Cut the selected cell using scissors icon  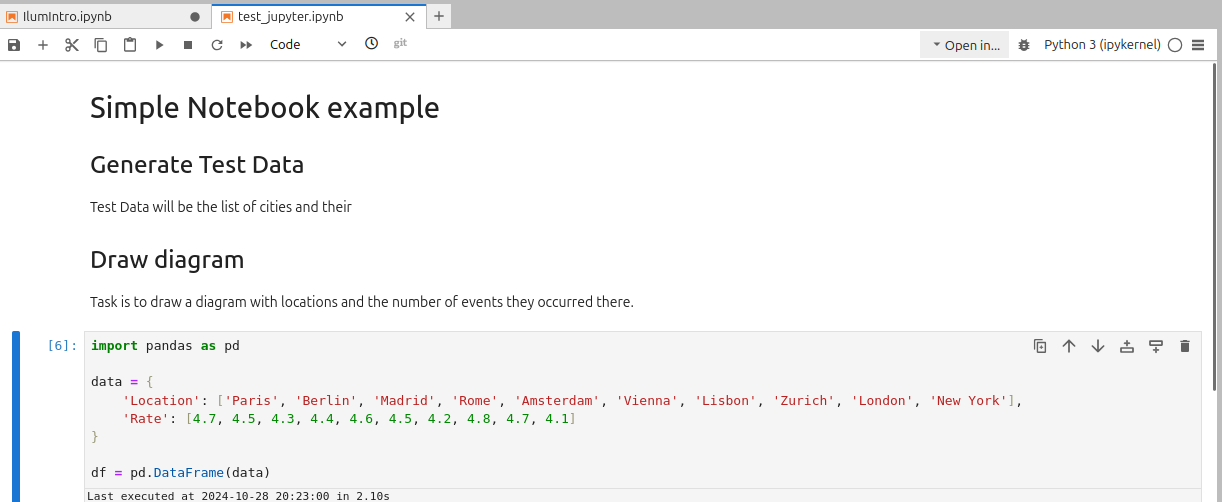[x=72, y=45]
